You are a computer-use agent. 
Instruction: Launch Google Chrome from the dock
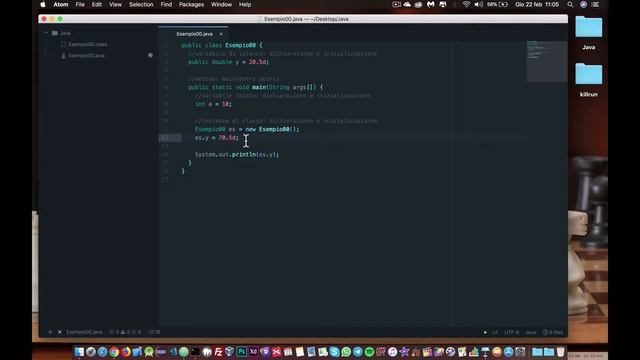(x=114, y=351)
